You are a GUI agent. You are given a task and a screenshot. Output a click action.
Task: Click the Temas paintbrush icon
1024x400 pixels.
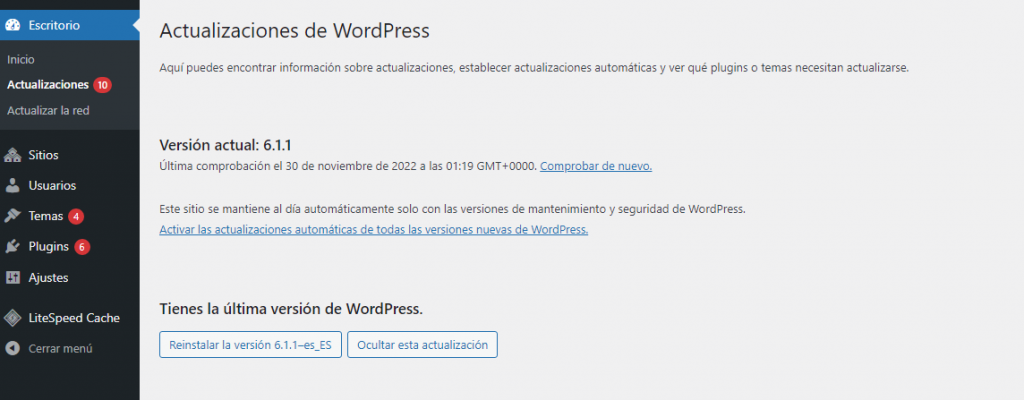tap(12, 216)
